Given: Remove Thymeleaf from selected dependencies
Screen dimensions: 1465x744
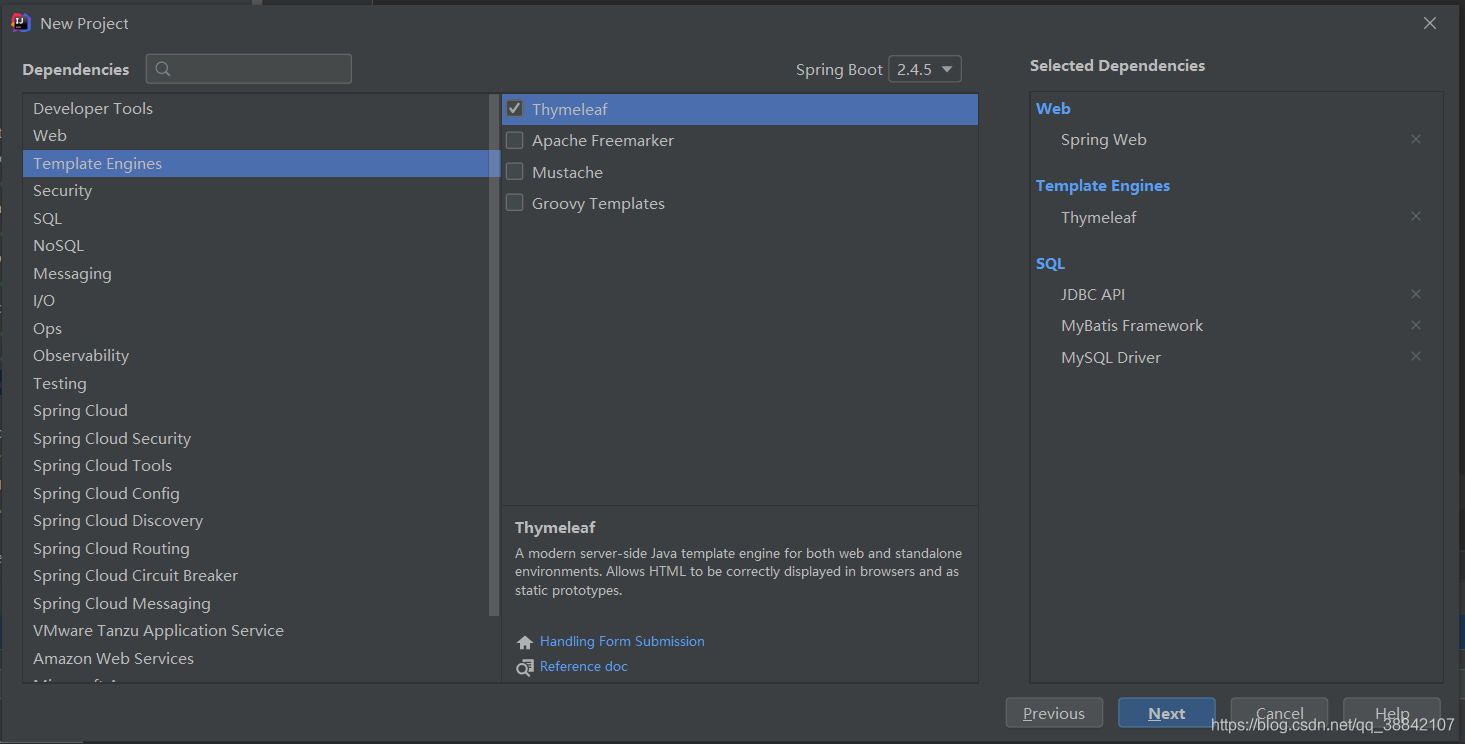Looking at the screenshot, I should click(1416, 216).
